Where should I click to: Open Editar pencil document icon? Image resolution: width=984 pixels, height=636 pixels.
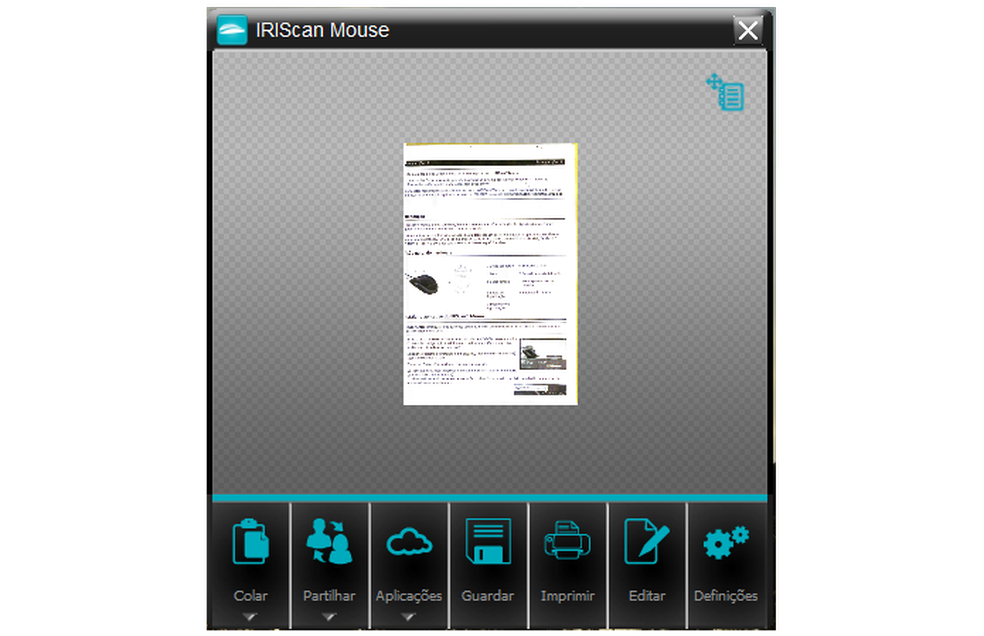click(647, 541)
